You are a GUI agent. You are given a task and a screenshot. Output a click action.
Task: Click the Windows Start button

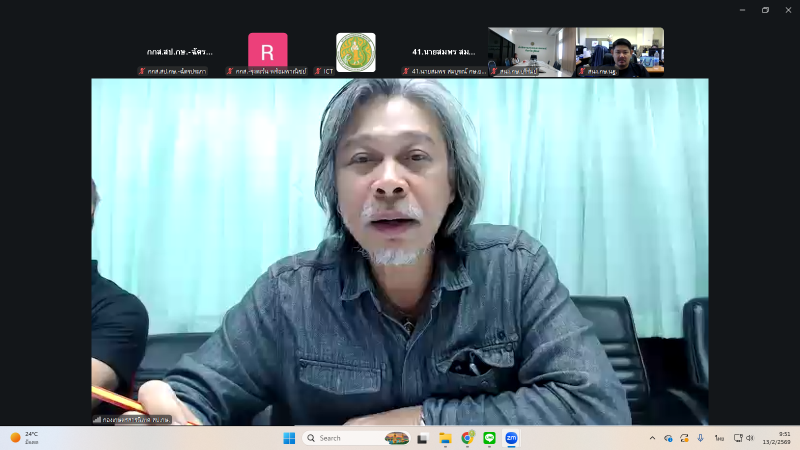click(289, 438)
